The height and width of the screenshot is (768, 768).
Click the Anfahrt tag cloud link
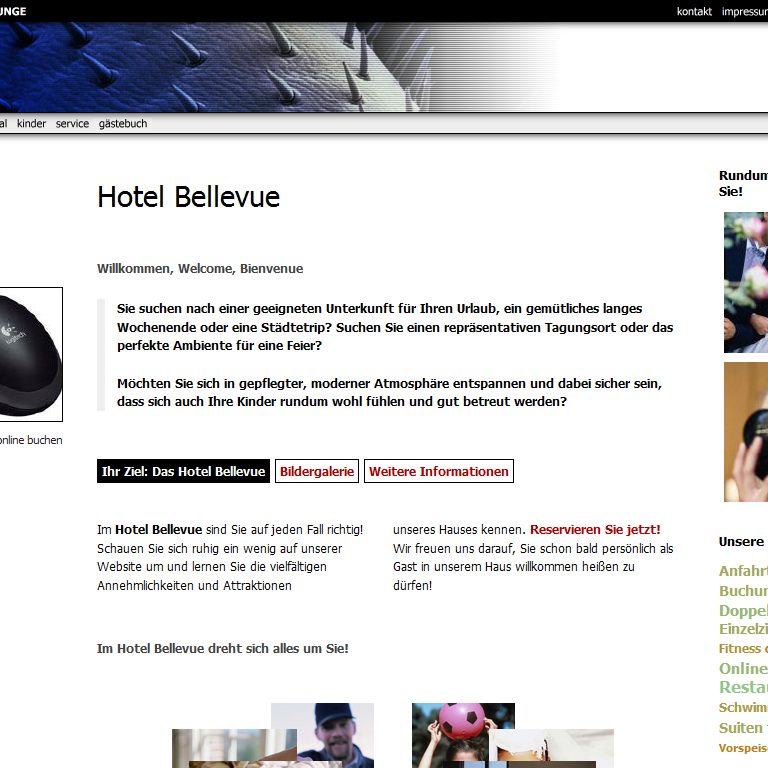(x=743, y=571)
